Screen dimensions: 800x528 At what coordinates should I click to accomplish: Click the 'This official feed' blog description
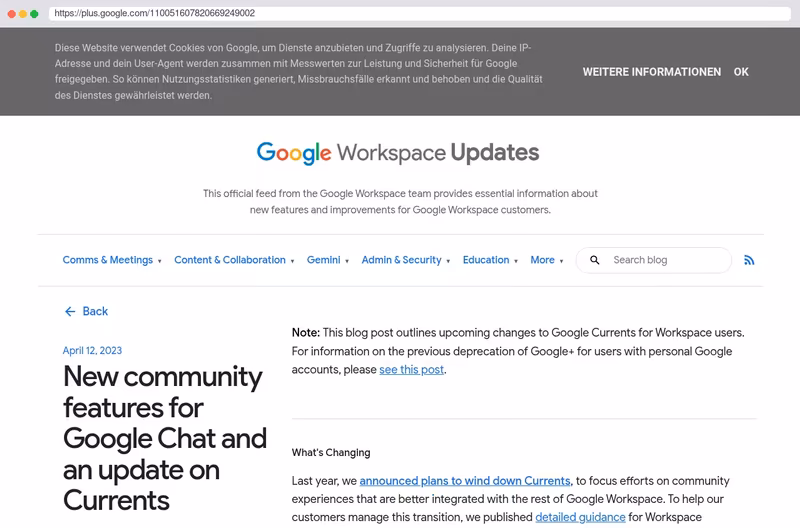point(400,202)
